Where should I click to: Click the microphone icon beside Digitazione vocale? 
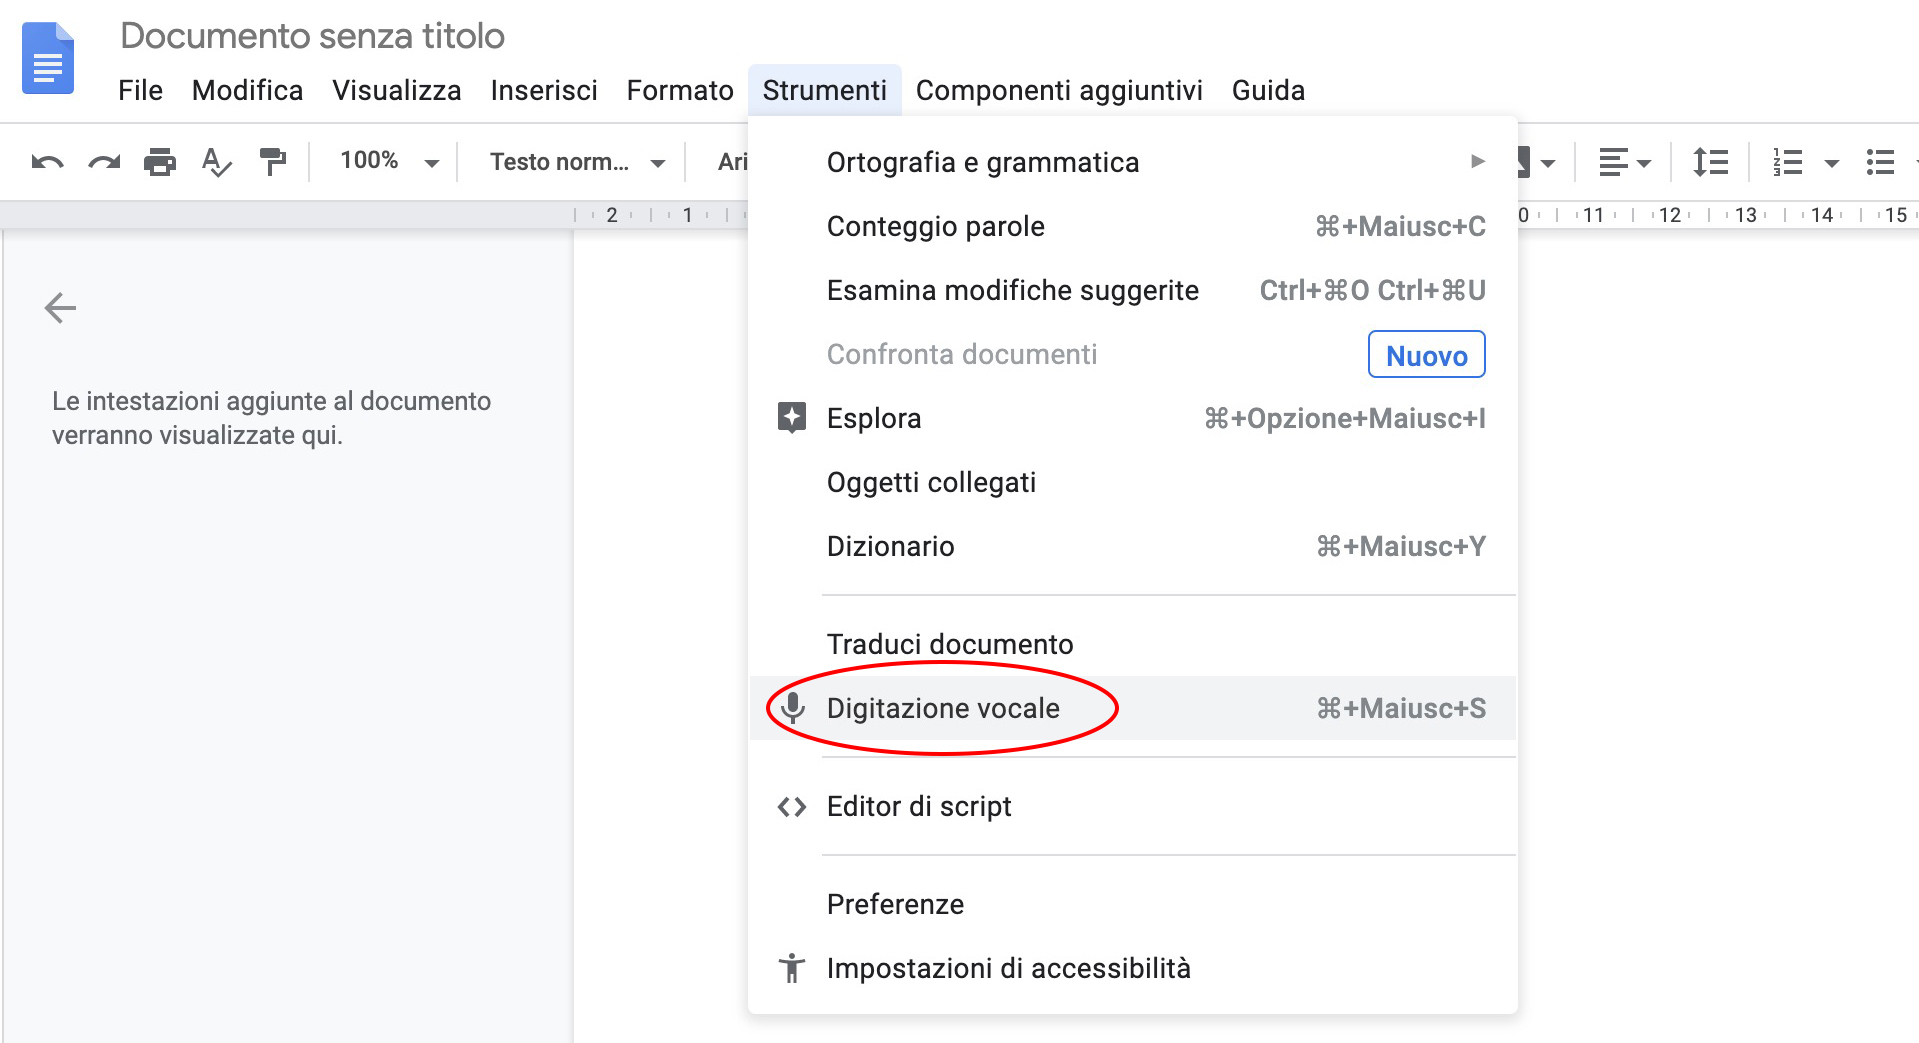click(793, 708)
